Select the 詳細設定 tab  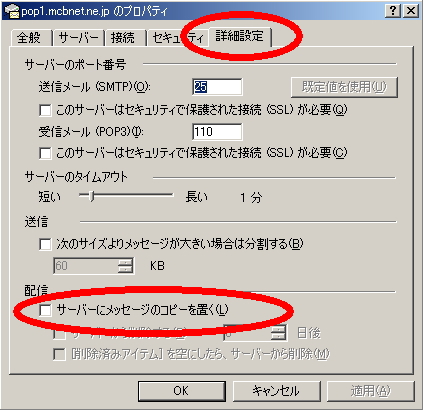239,36
